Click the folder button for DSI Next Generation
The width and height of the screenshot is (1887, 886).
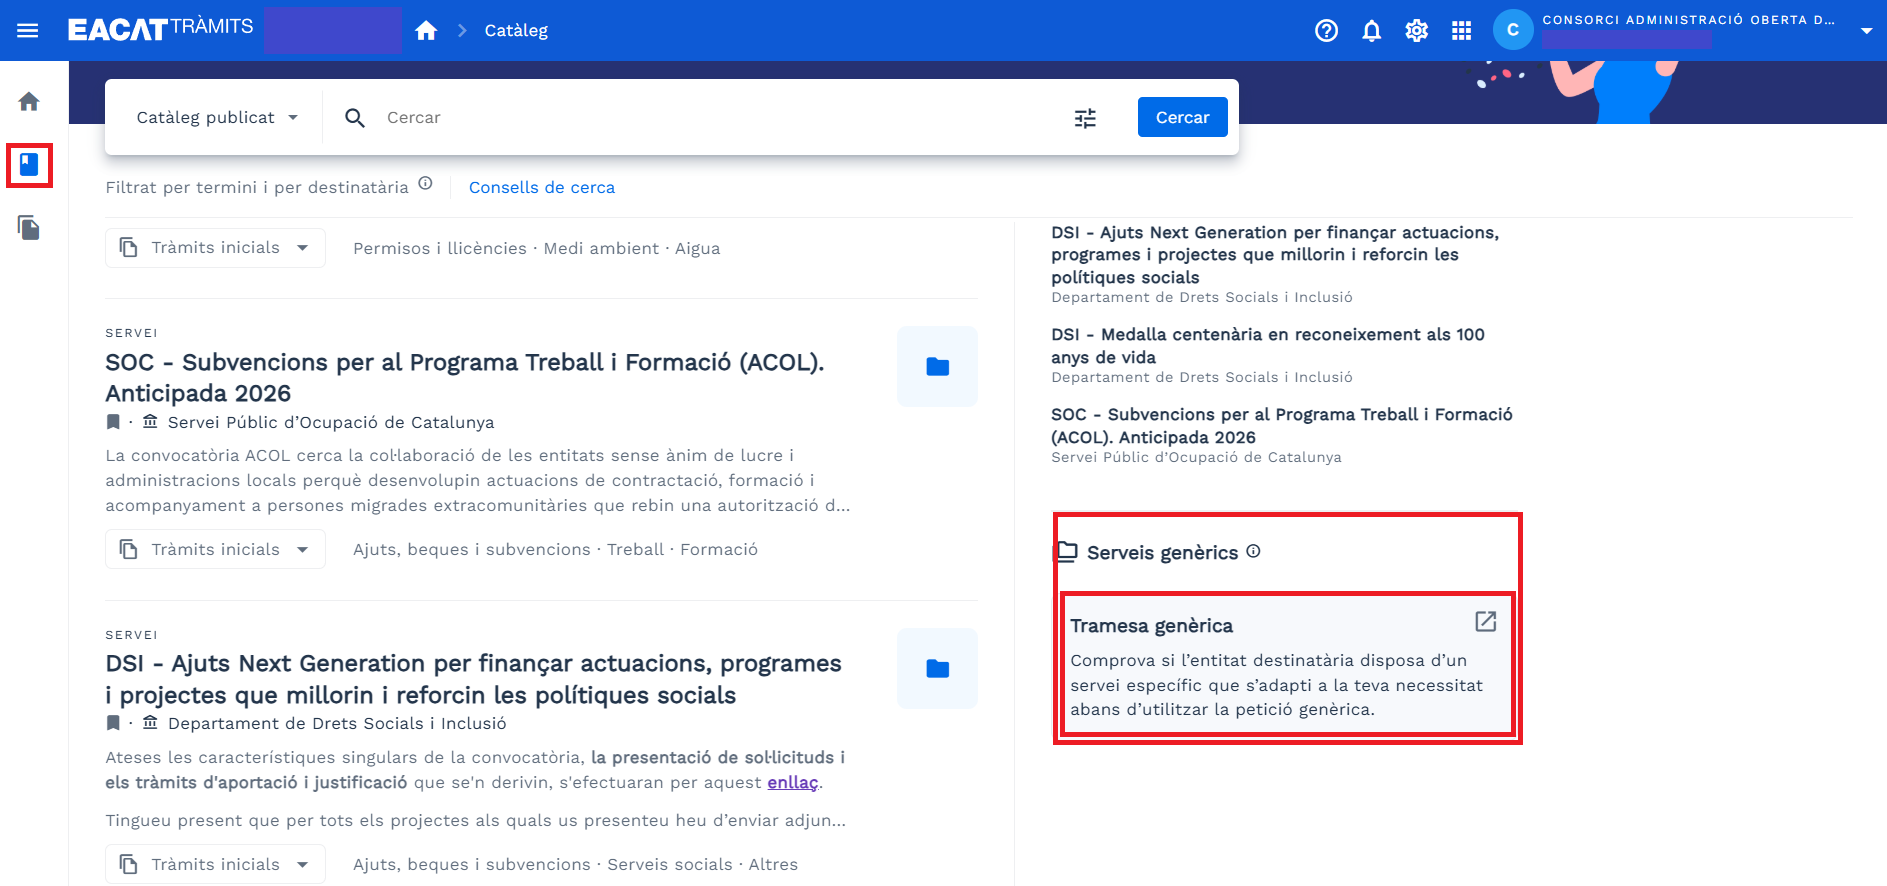(937, 668)
